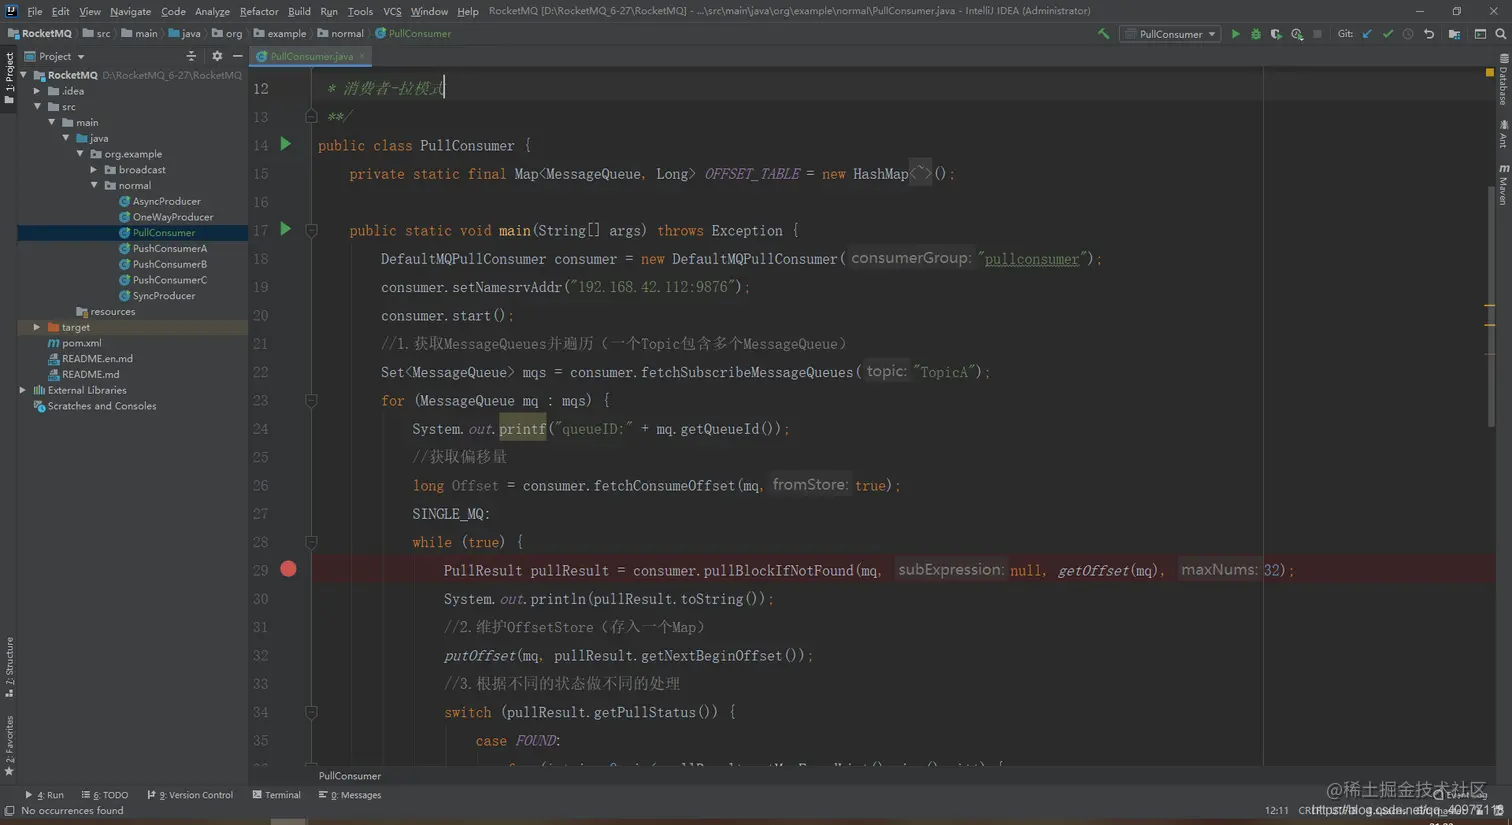
Task: Open the Build menu
Action: click(x=299, y=11)
